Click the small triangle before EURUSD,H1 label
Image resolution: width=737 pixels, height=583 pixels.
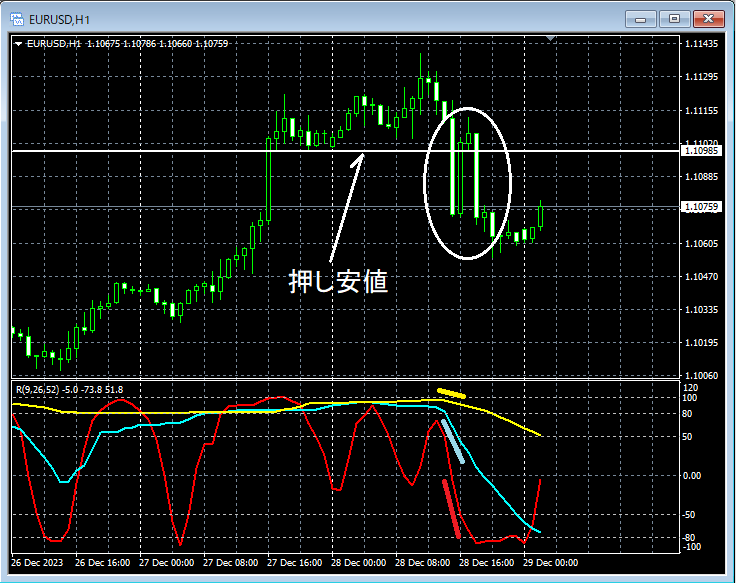[x=18, y=44]
